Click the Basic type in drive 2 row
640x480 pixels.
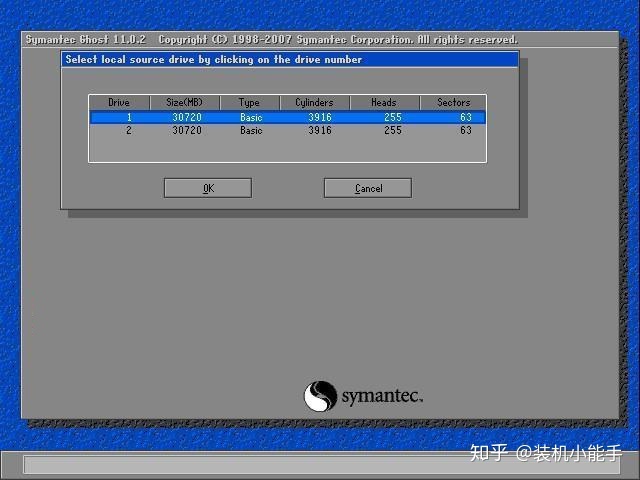(251, 130)
